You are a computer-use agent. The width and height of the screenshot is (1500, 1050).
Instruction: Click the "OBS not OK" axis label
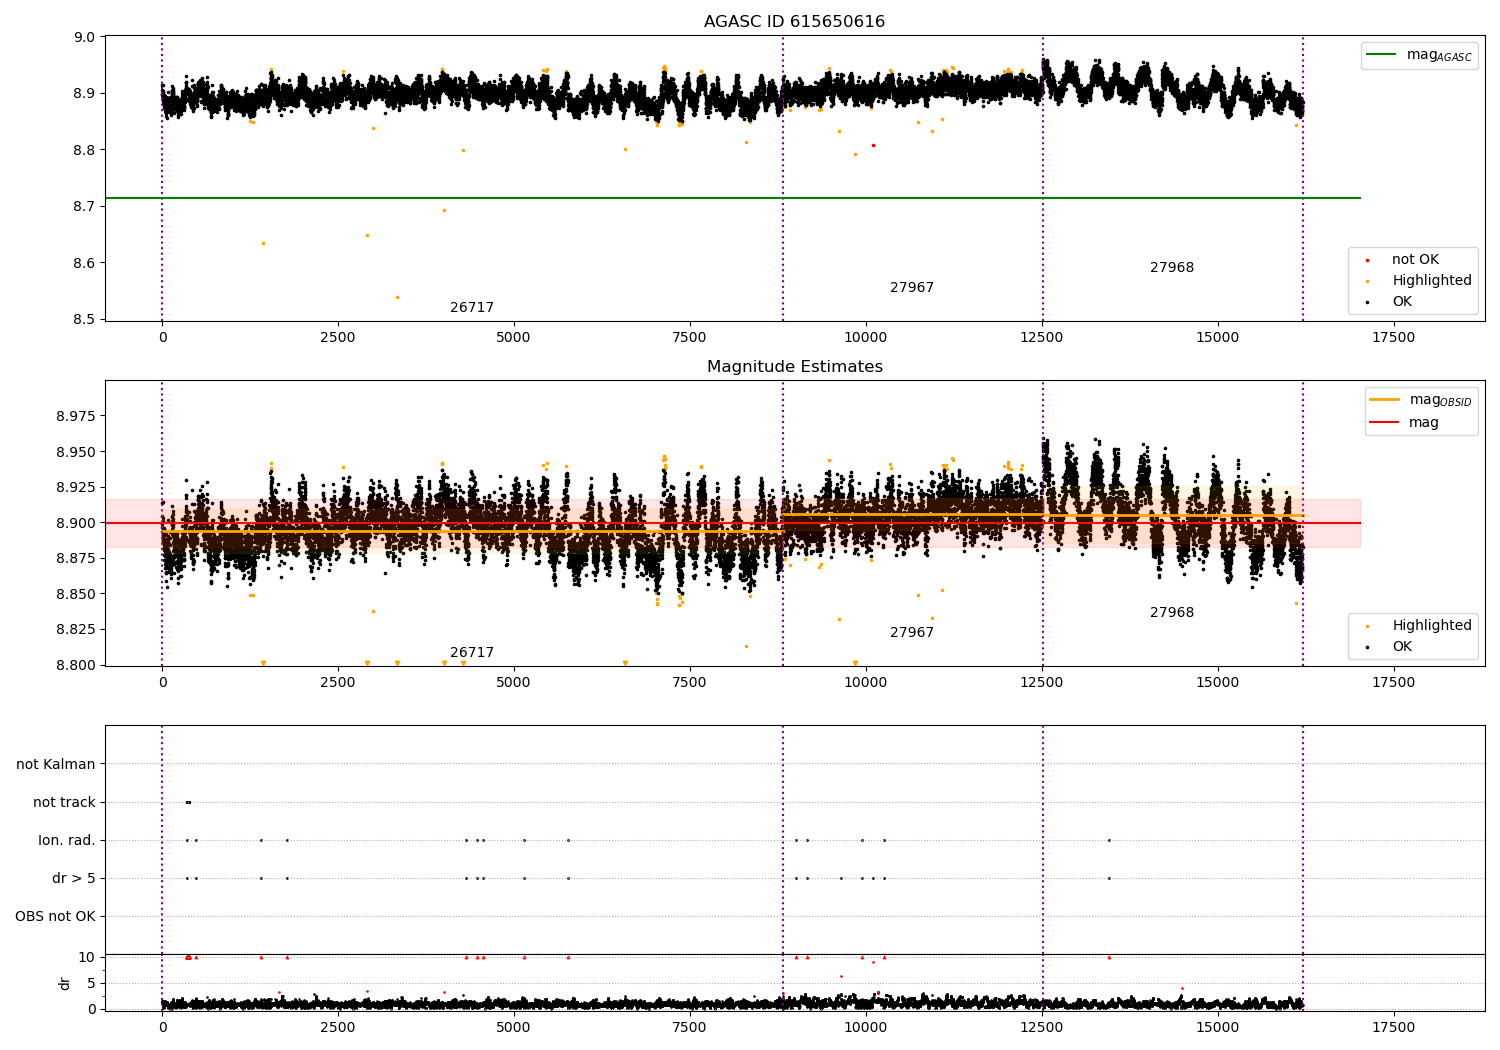pyautogui.click(x=56, y=917)
